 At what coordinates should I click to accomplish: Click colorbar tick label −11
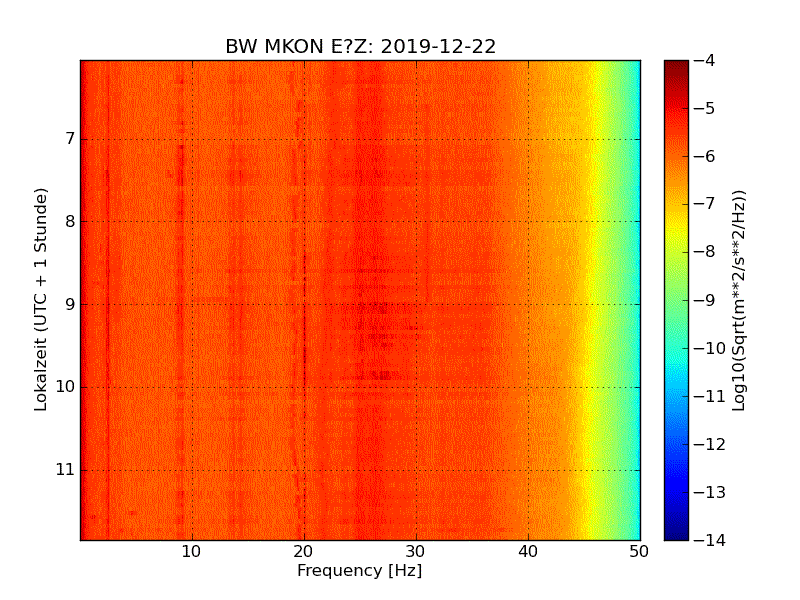(x=710, y=396)
